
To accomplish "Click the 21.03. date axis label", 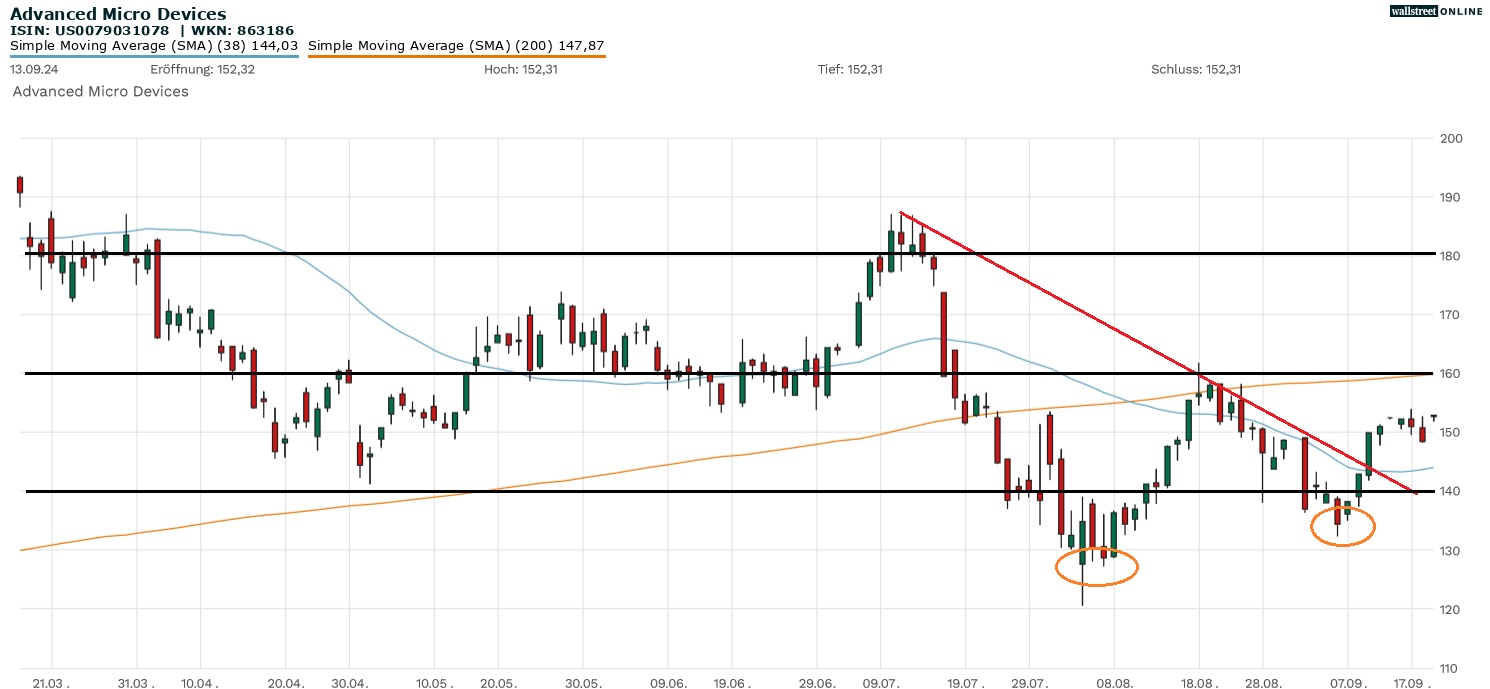I will point(53,683).
